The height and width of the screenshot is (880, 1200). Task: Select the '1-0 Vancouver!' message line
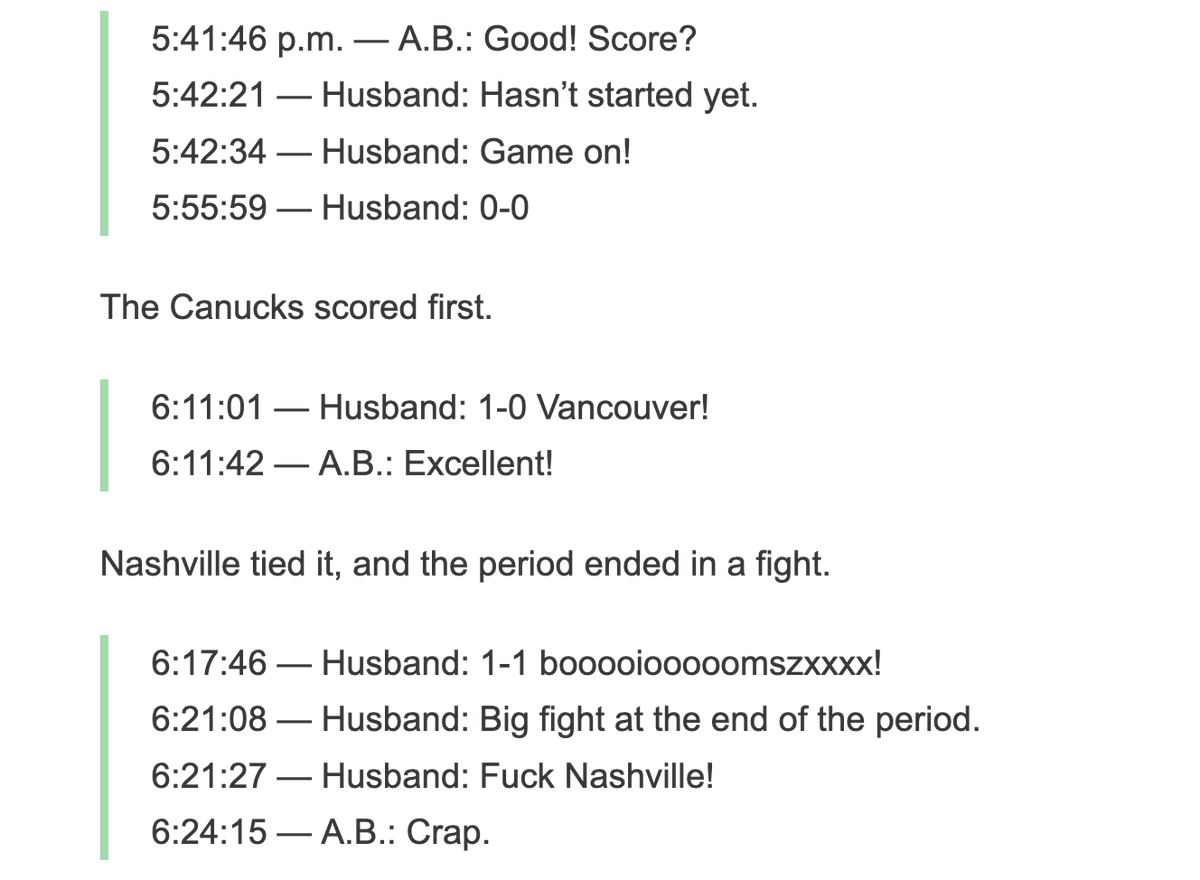click(430, 408)
